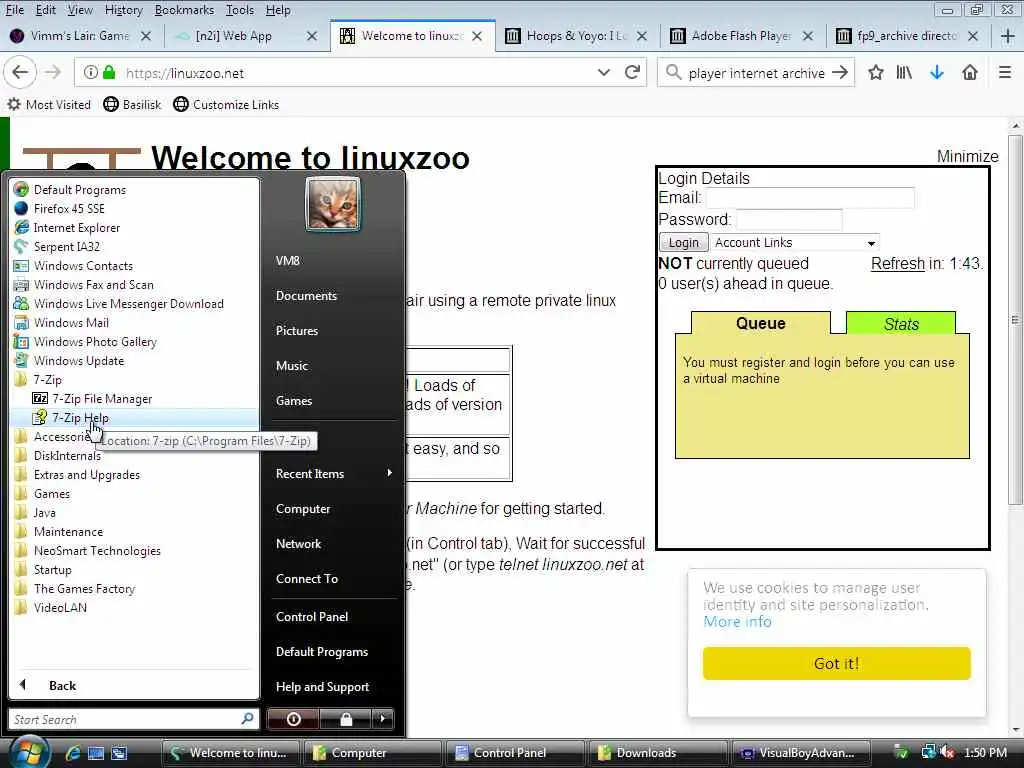1024x768 pixels.
Task: Open the Bookmarks menu
Action: point(184,10)
